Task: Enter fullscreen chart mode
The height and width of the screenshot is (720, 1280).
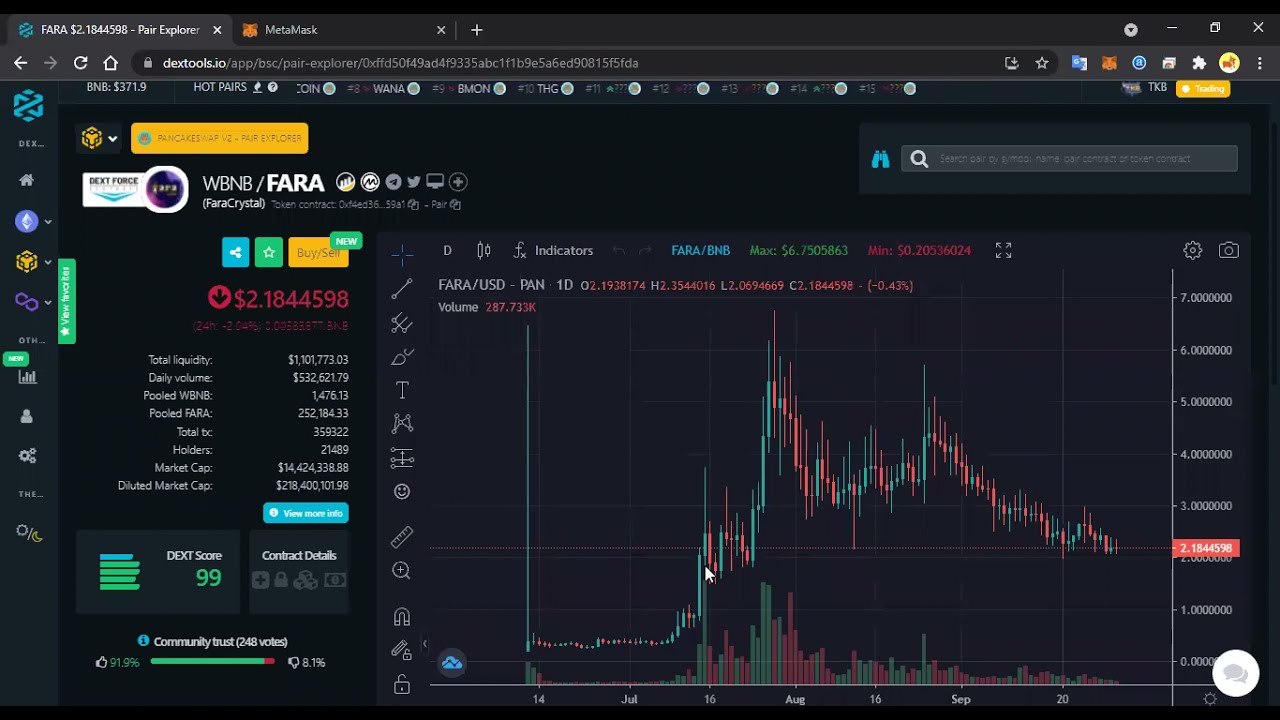Action: tap(1003, 250)
